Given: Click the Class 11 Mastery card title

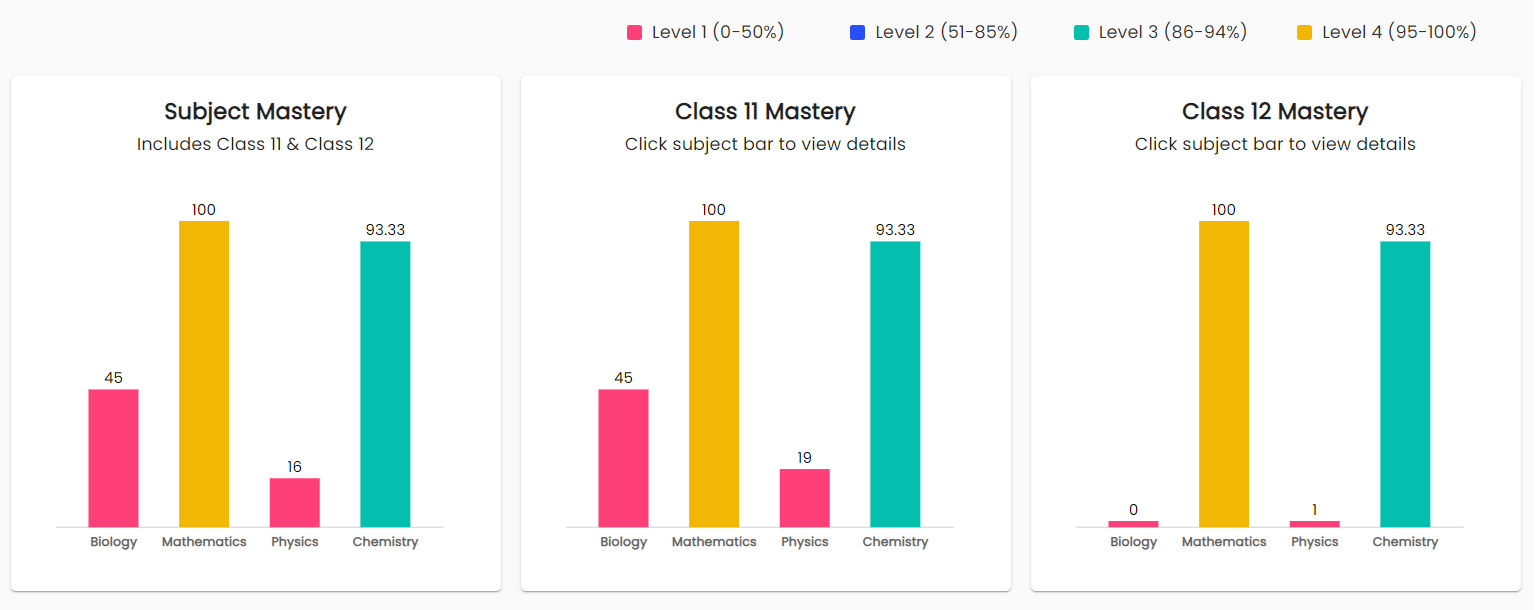Looking at the screenshot, I should point(765,111).
